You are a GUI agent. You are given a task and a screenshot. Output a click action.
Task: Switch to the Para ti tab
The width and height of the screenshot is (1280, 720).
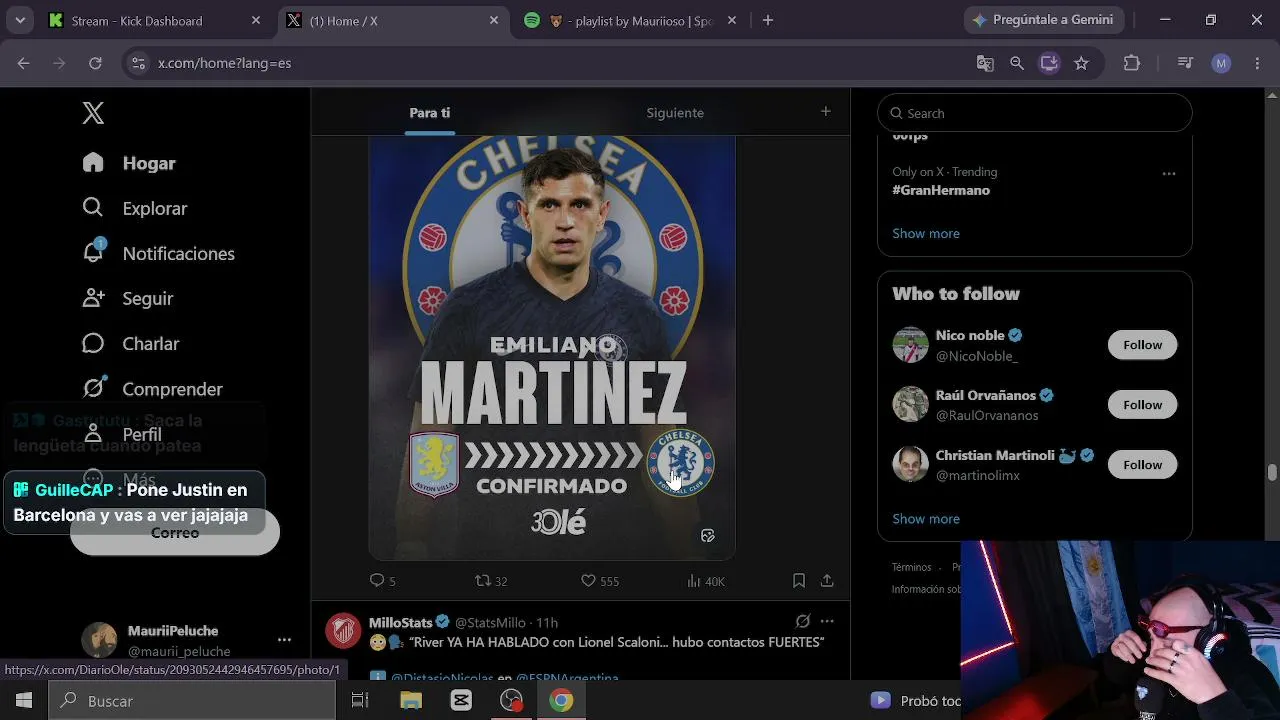(430, 113)
